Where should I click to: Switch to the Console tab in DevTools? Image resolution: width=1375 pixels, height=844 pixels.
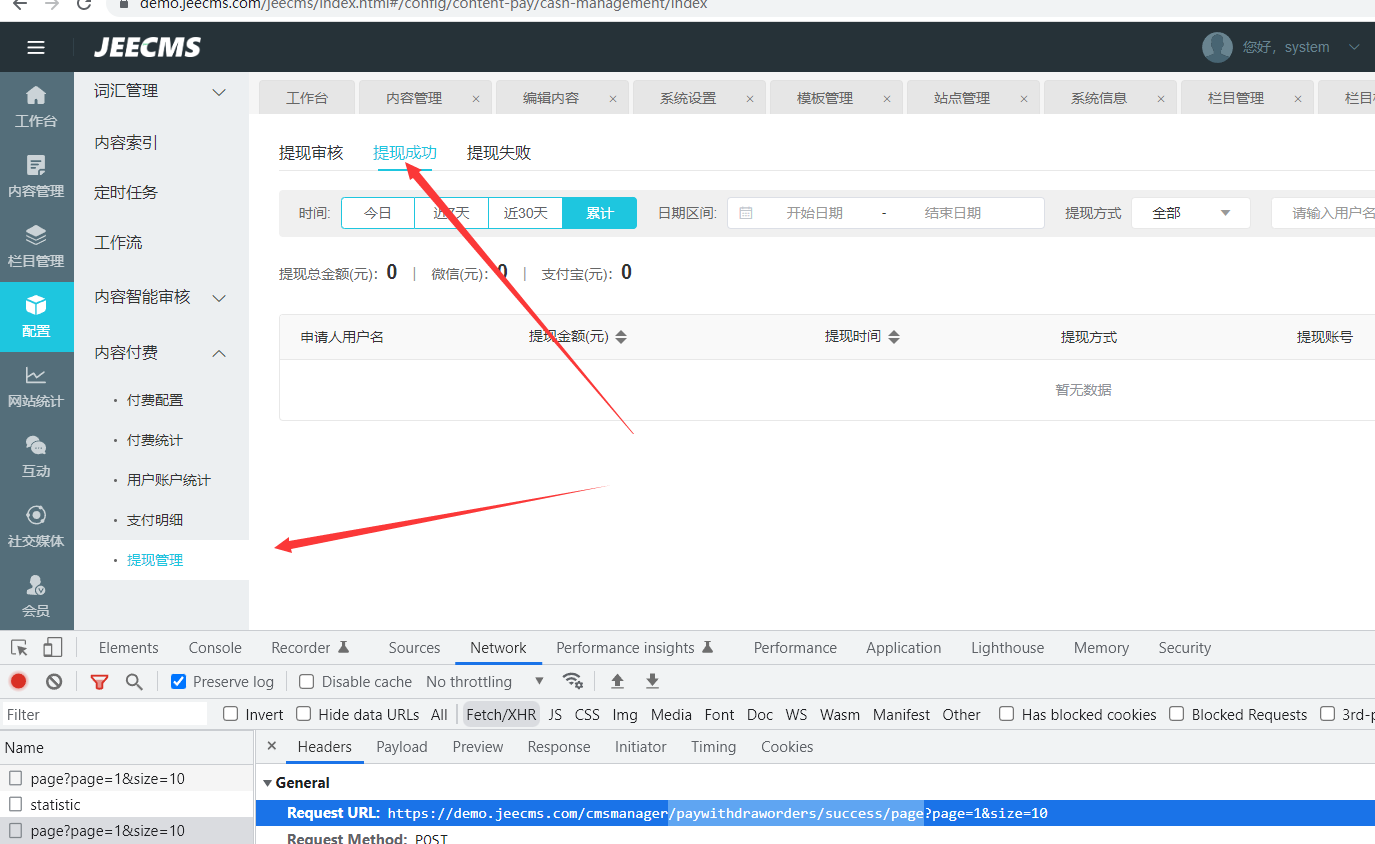click(x=215, y=648)
